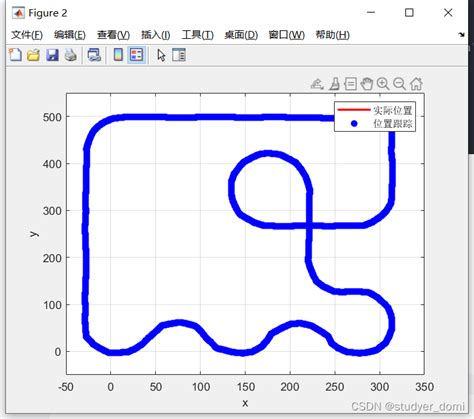Restore view with the home icon

(416, 84)
